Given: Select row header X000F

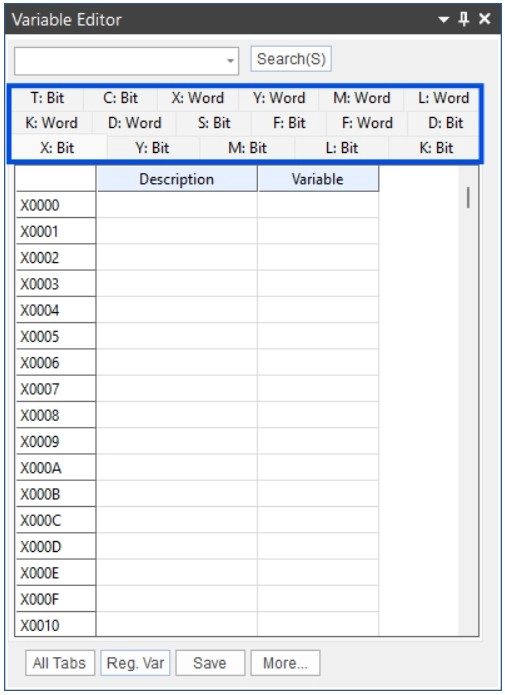Looking at the screenshot, I should coord(56,599).
